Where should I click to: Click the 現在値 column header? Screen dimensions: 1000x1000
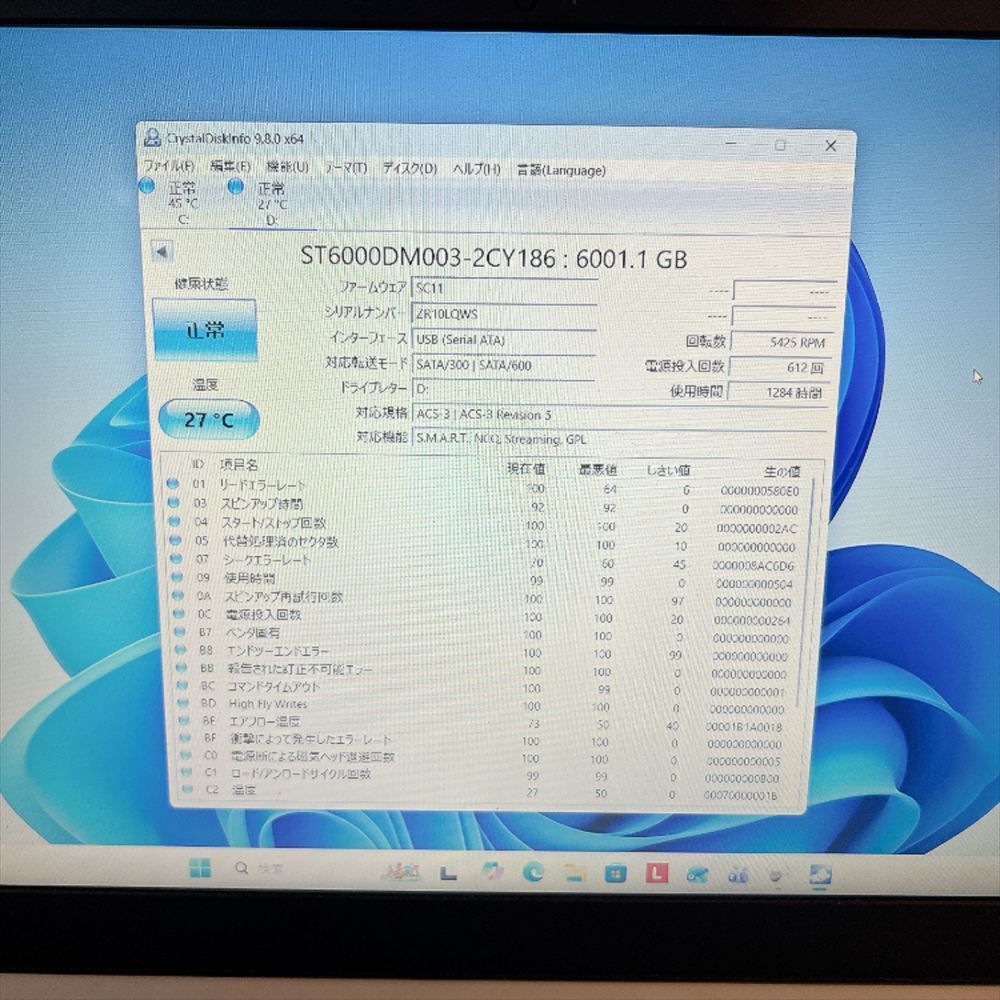(526, 469)
